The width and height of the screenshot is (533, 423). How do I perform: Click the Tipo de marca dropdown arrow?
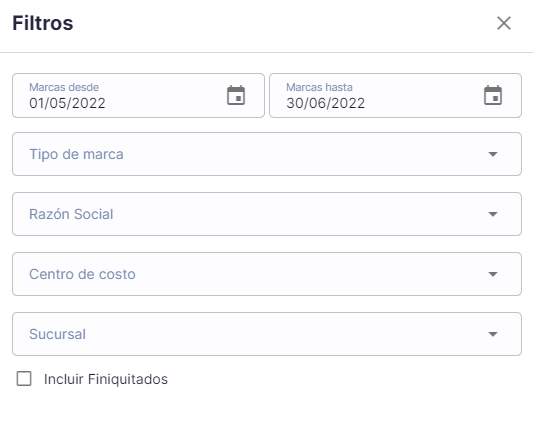tap(493, 154)
